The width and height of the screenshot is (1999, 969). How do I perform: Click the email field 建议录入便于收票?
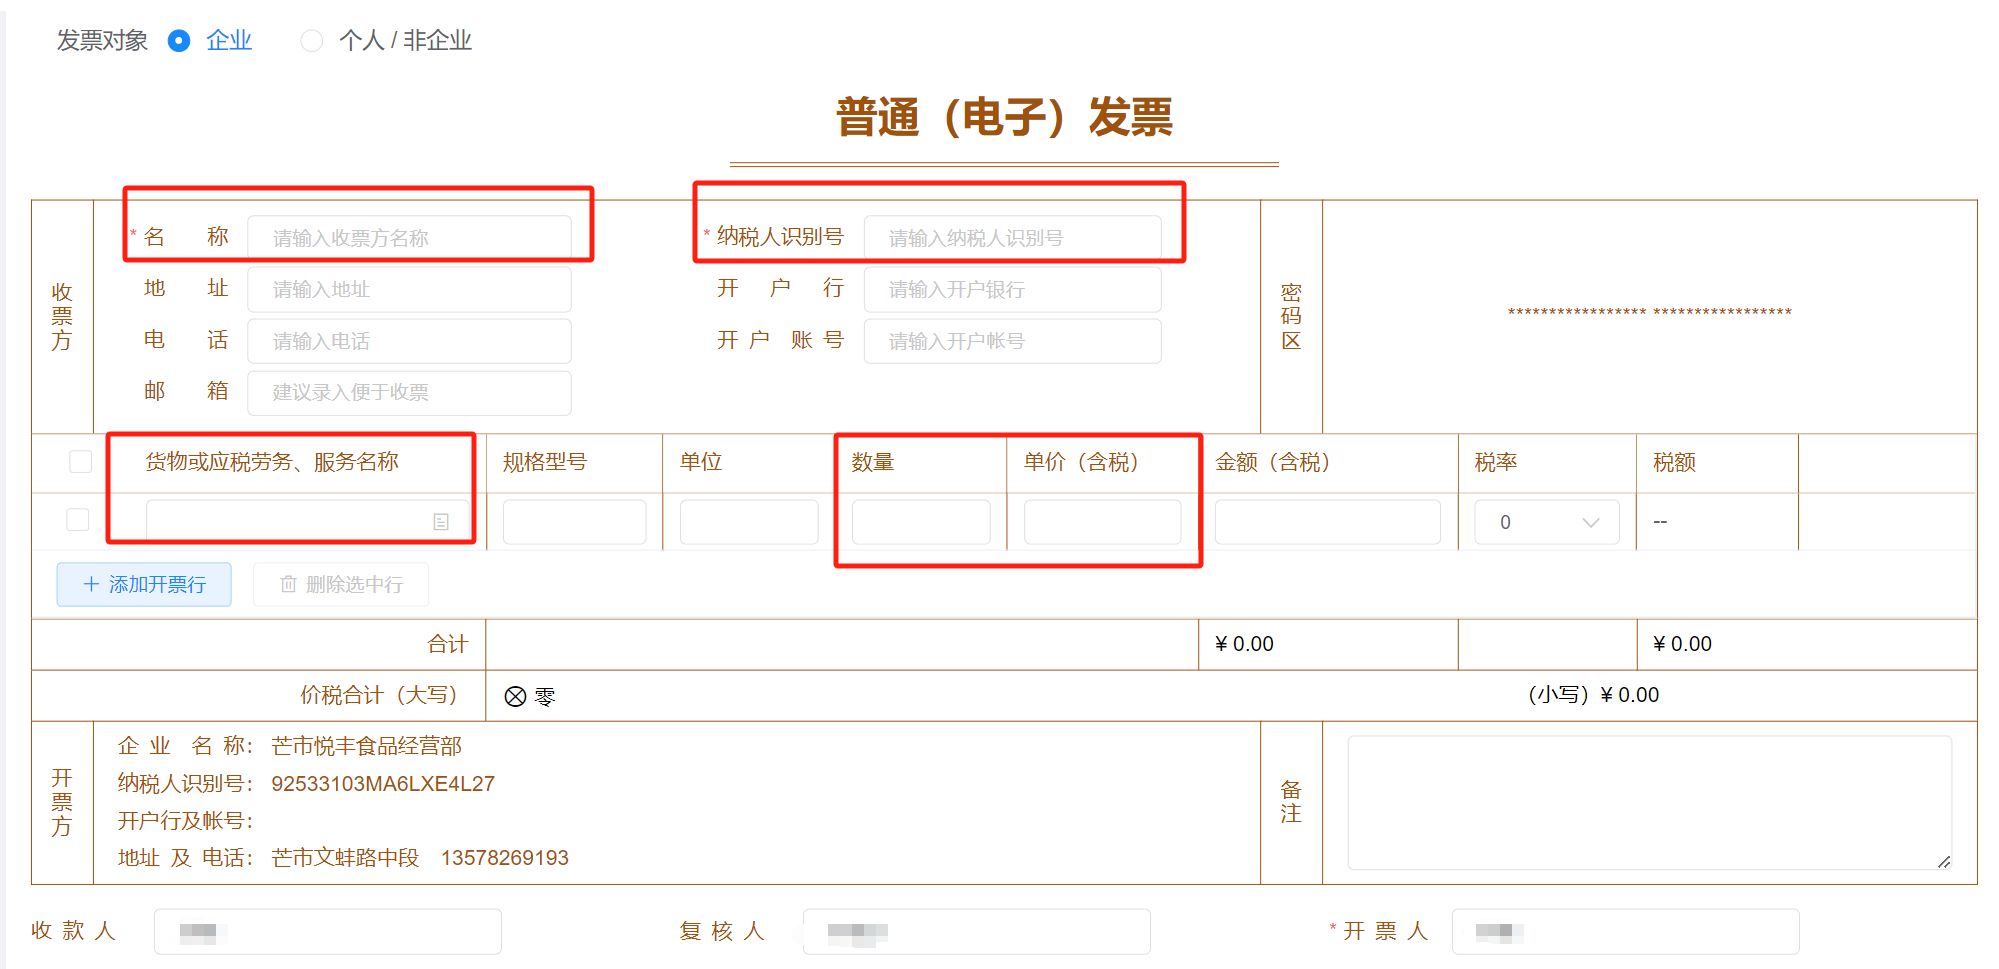[x=408, y=392]
